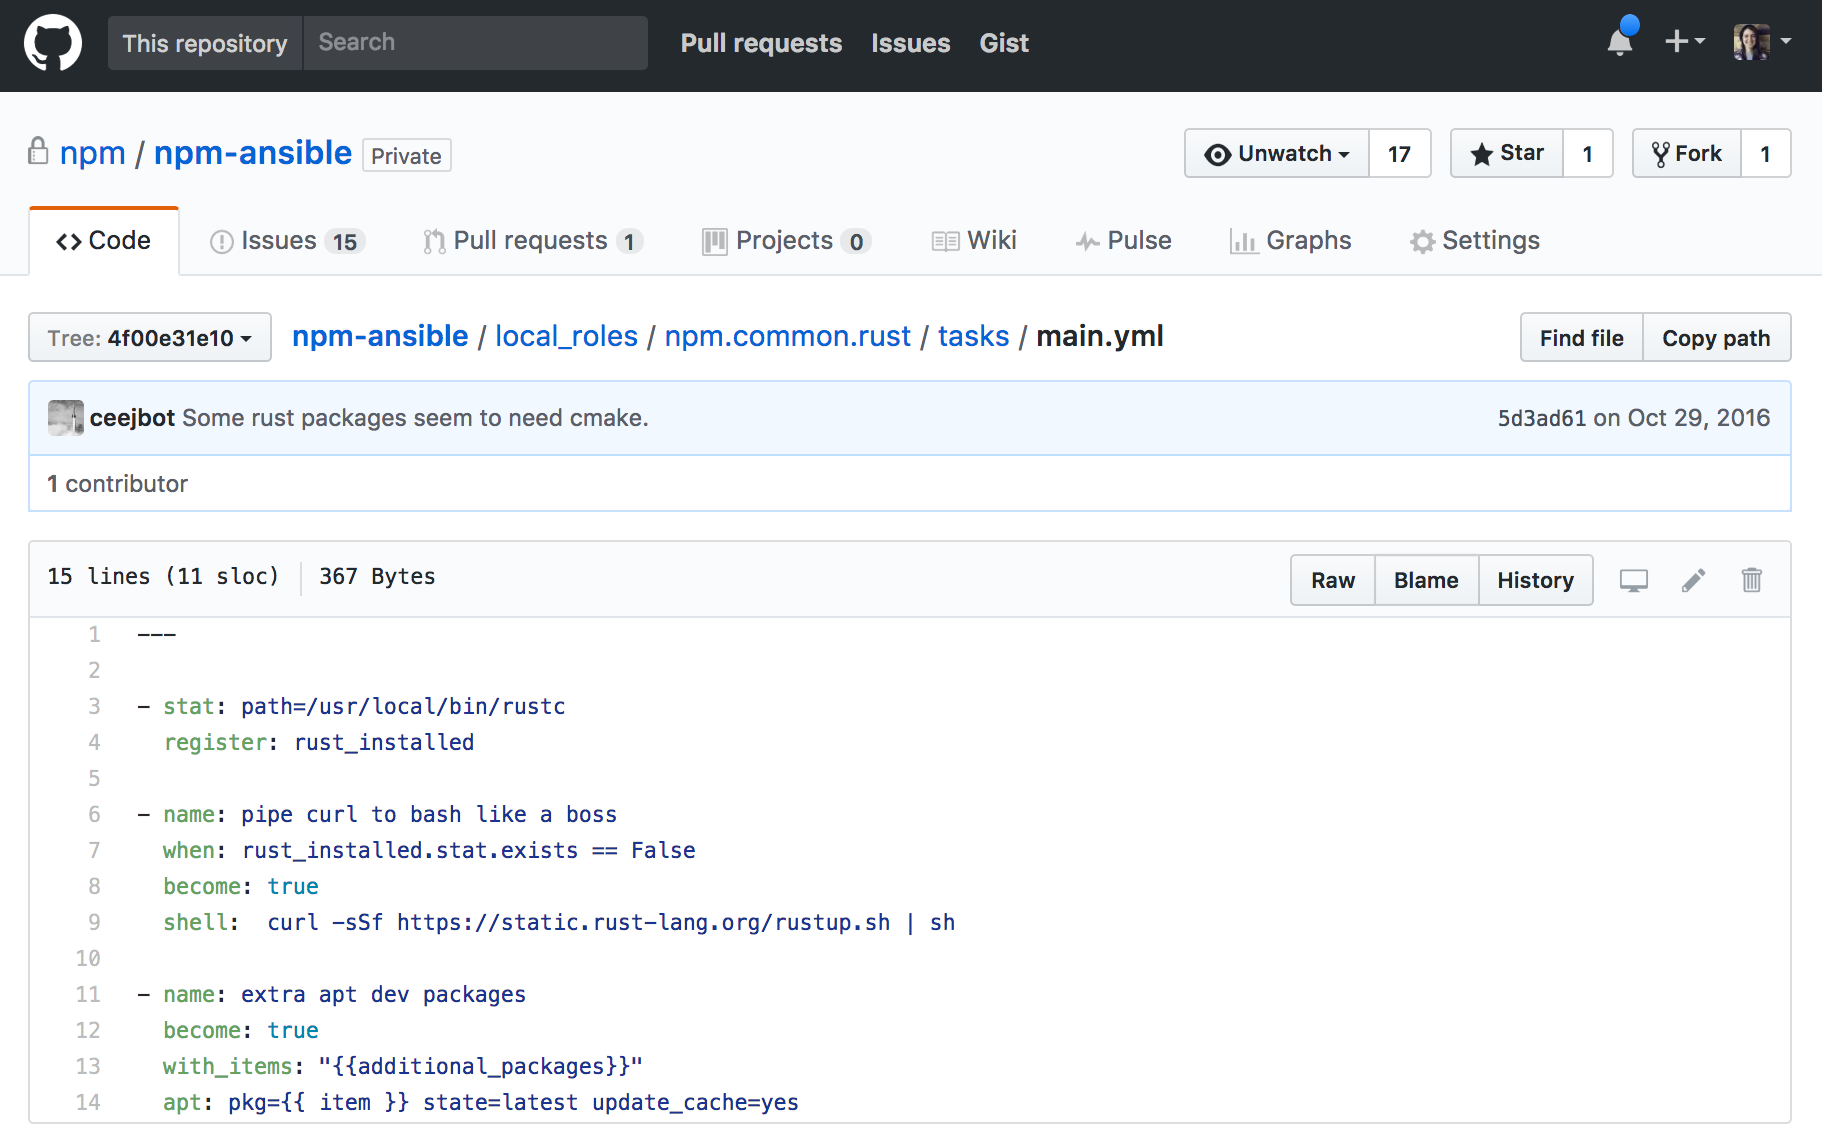
Task: Open the Pulse tab
Action: [x=1123, y=241]
